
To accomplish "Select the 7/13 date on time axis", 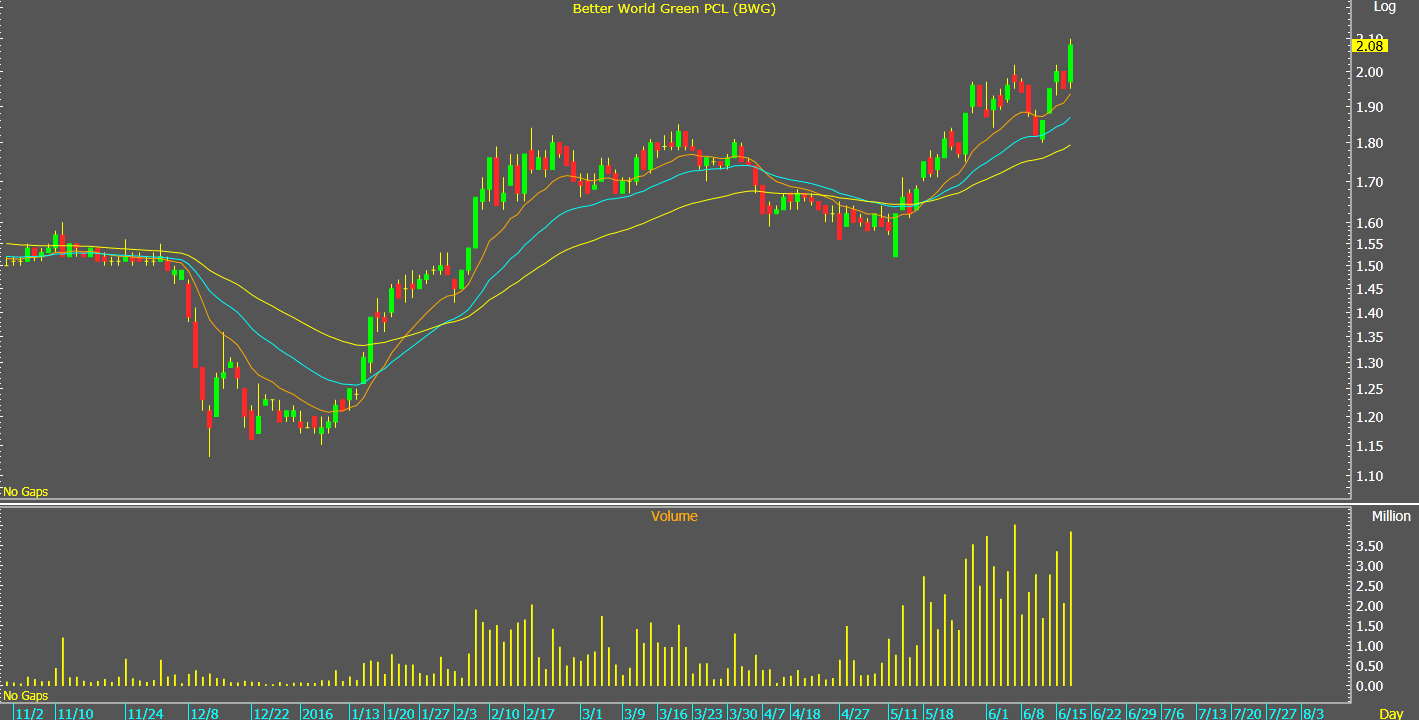I will (x=1212, y=713).
